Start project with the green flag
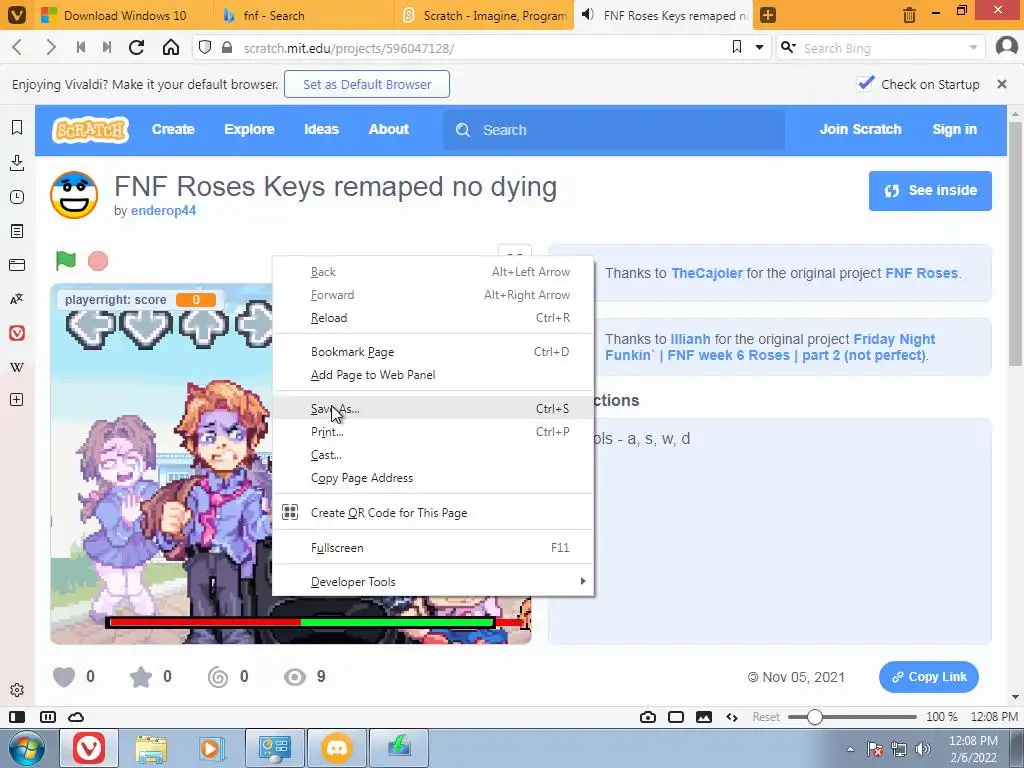 [x=65, y=261]
